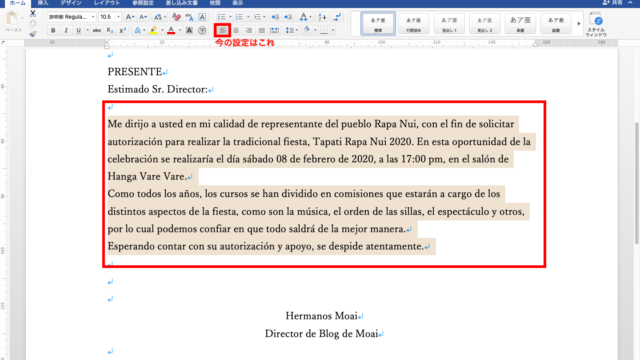Open the borders dropdown arrow
The image size is (640, 360).
click(x=333, y=30)
